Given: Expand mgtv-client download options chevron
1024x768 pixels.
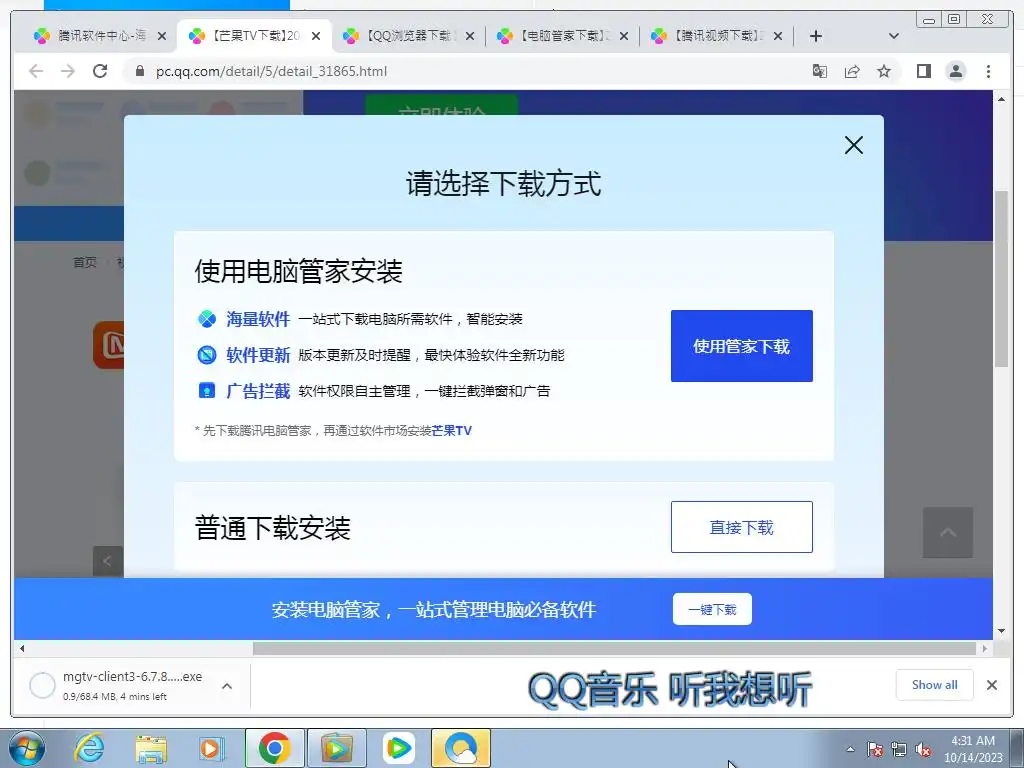Looking at the screenshot, I should (227, 686).
